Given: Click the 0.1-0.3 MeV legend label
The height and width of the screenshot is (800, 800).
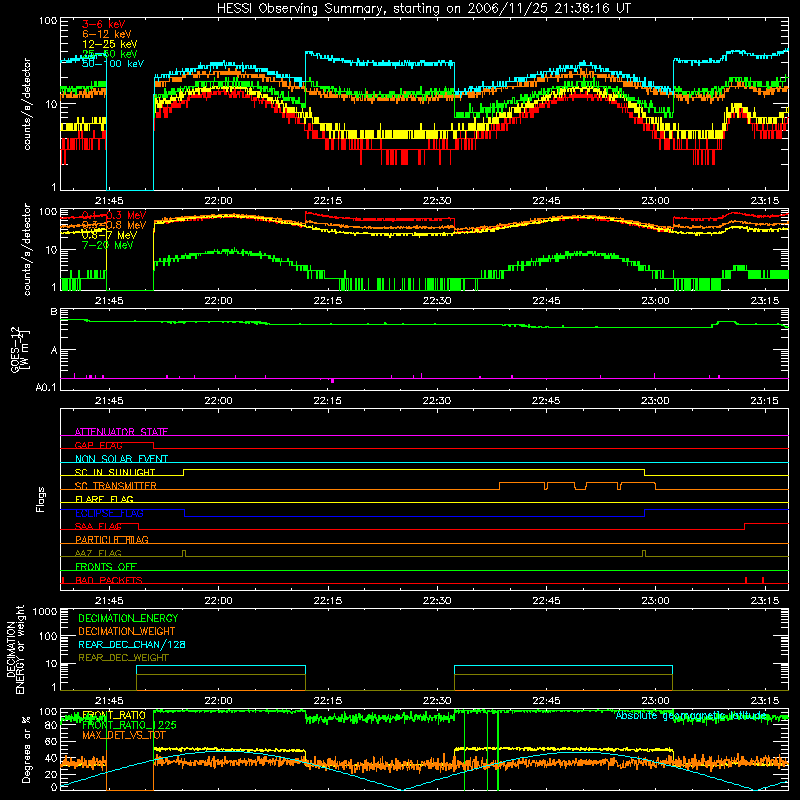Looking at the screenshot, I should (x=114, y=215).
